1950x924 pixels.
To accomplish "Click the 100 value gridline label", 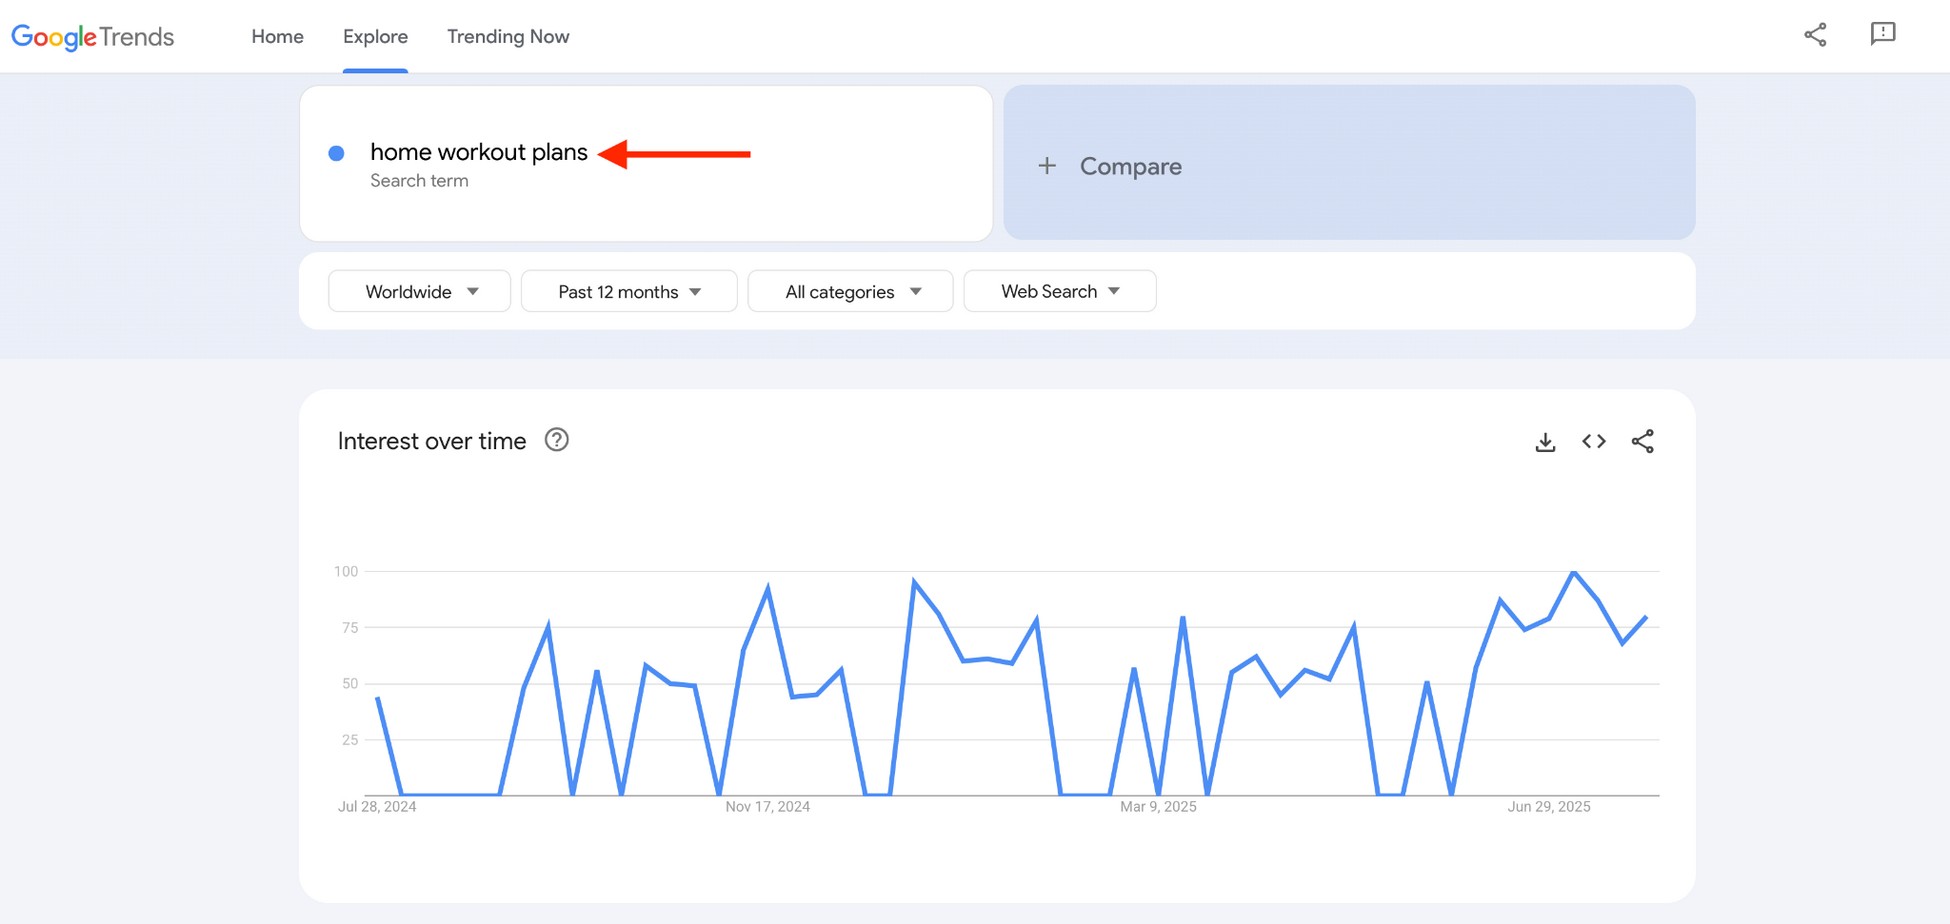I will coord(348,571).
